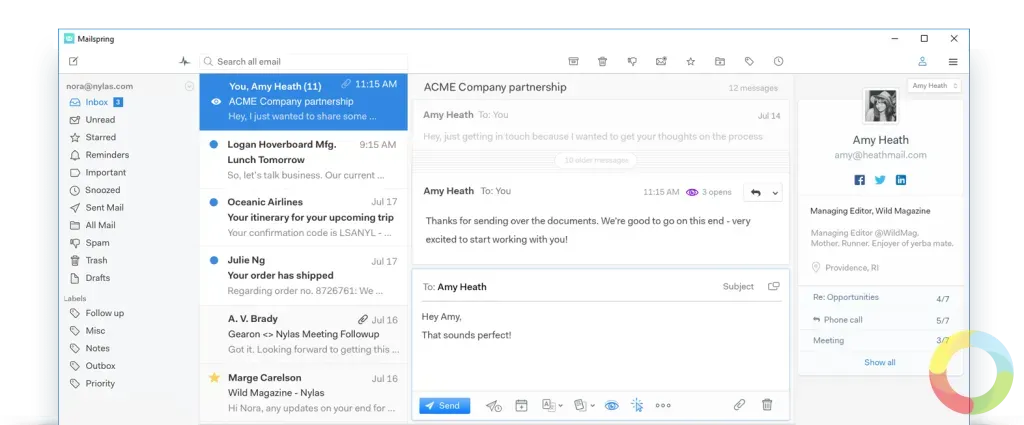Click the Show all link
The height and width of the screenshot is (425, 1024).
click(880, 362)
